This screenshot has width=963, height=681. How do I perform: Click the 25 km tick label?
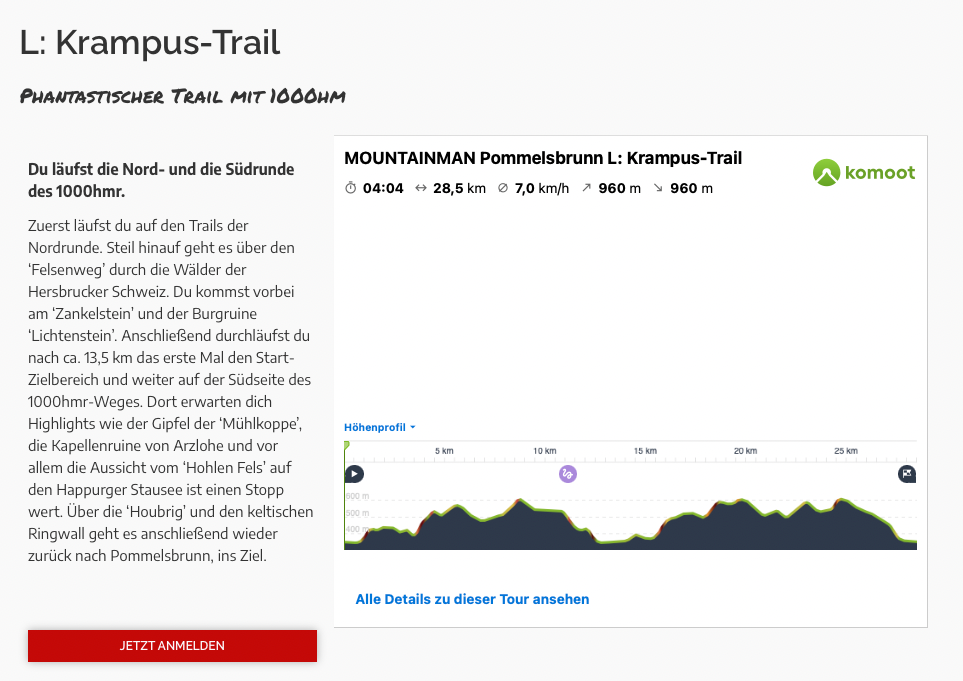[x=846, y=451]
